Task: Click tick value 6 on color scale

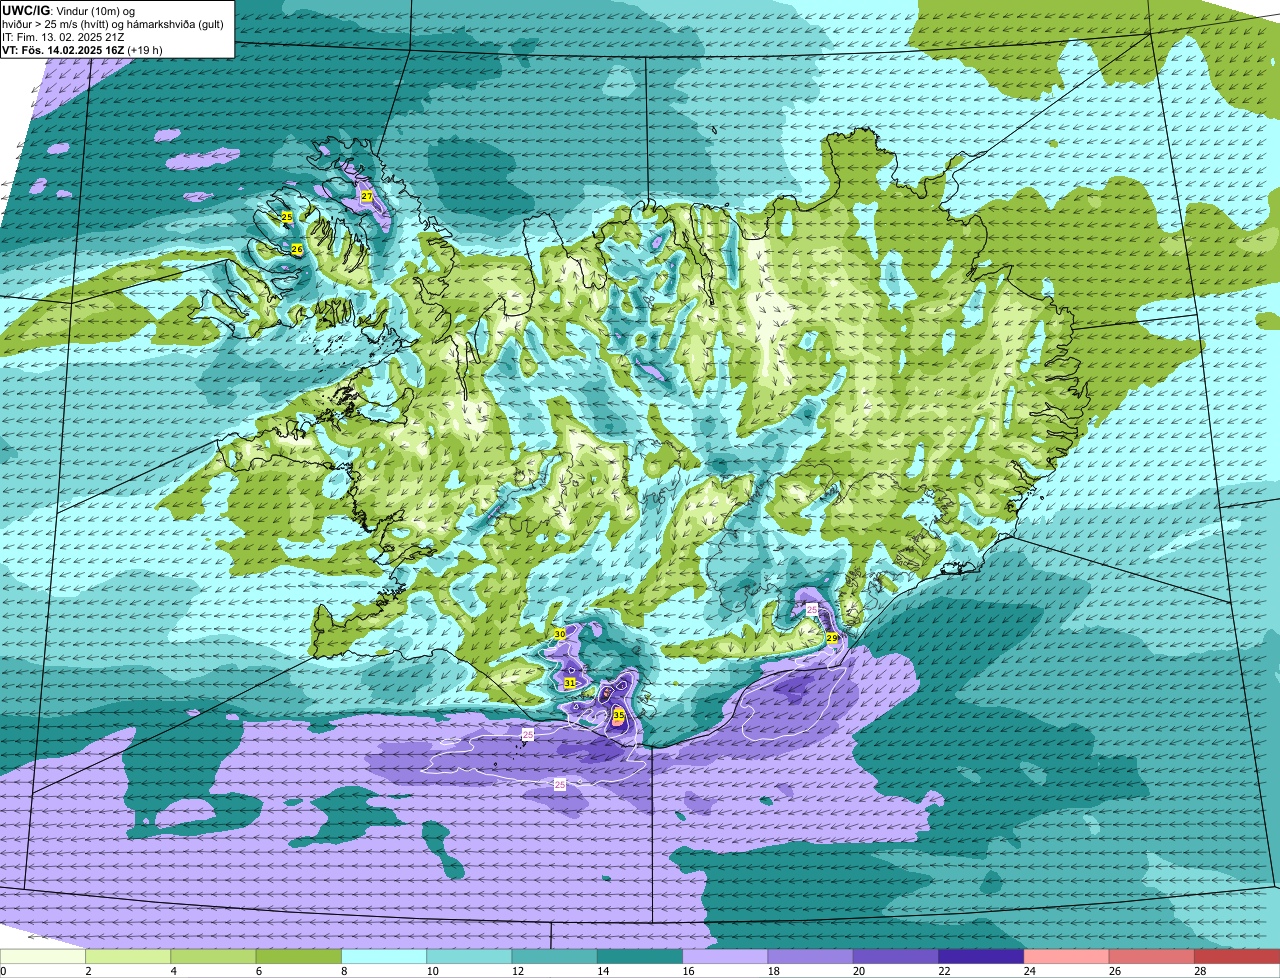Action: pos(259,971)
